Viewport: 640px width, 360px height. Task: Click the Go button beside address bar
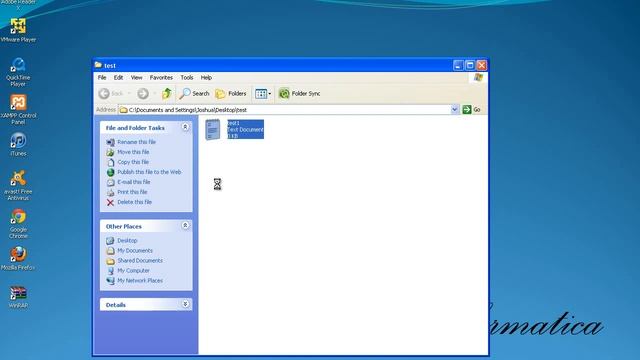[471, 109]
